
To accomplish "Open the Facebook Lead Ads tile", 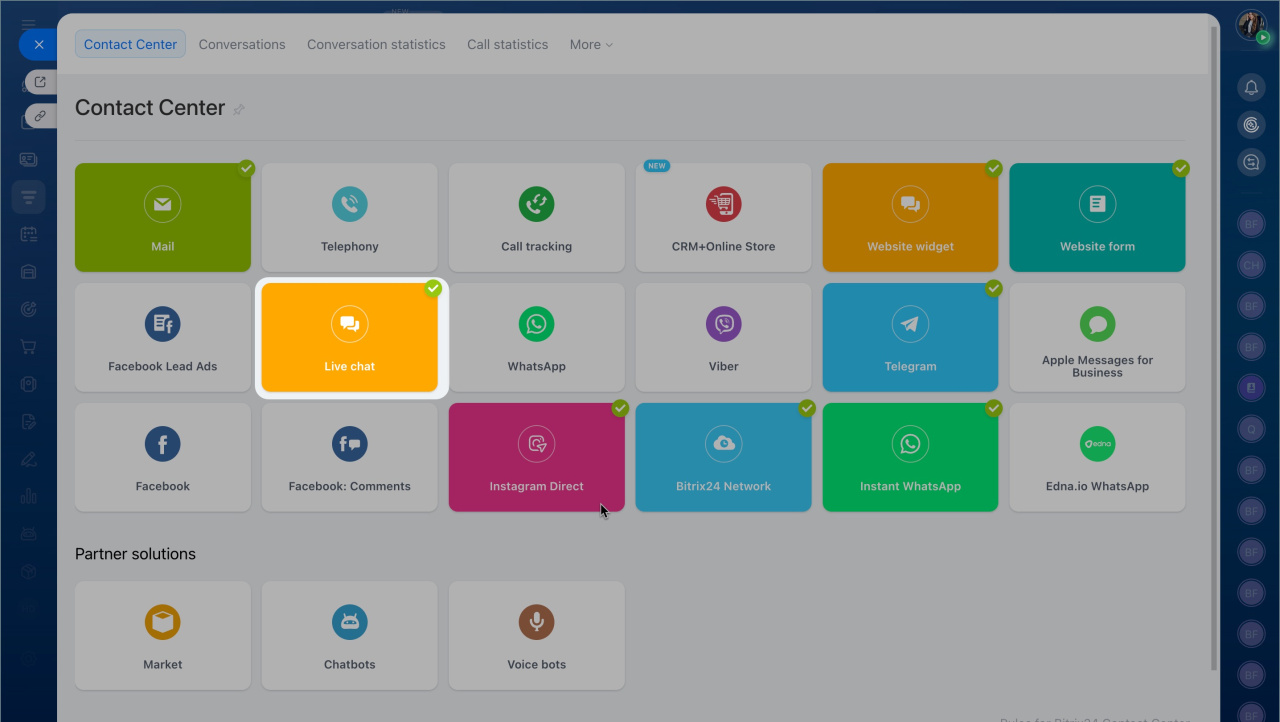I will click(x=163, y=338).
